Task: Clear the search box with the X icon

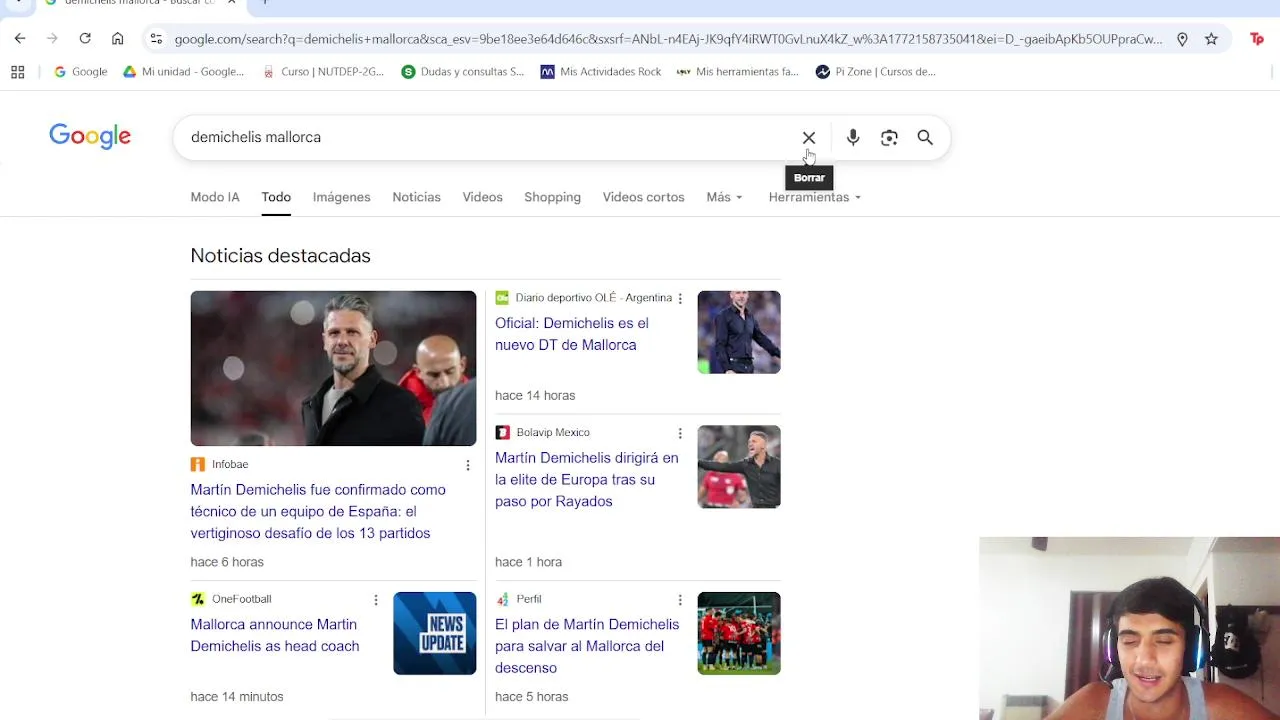Action: point(809,137)
